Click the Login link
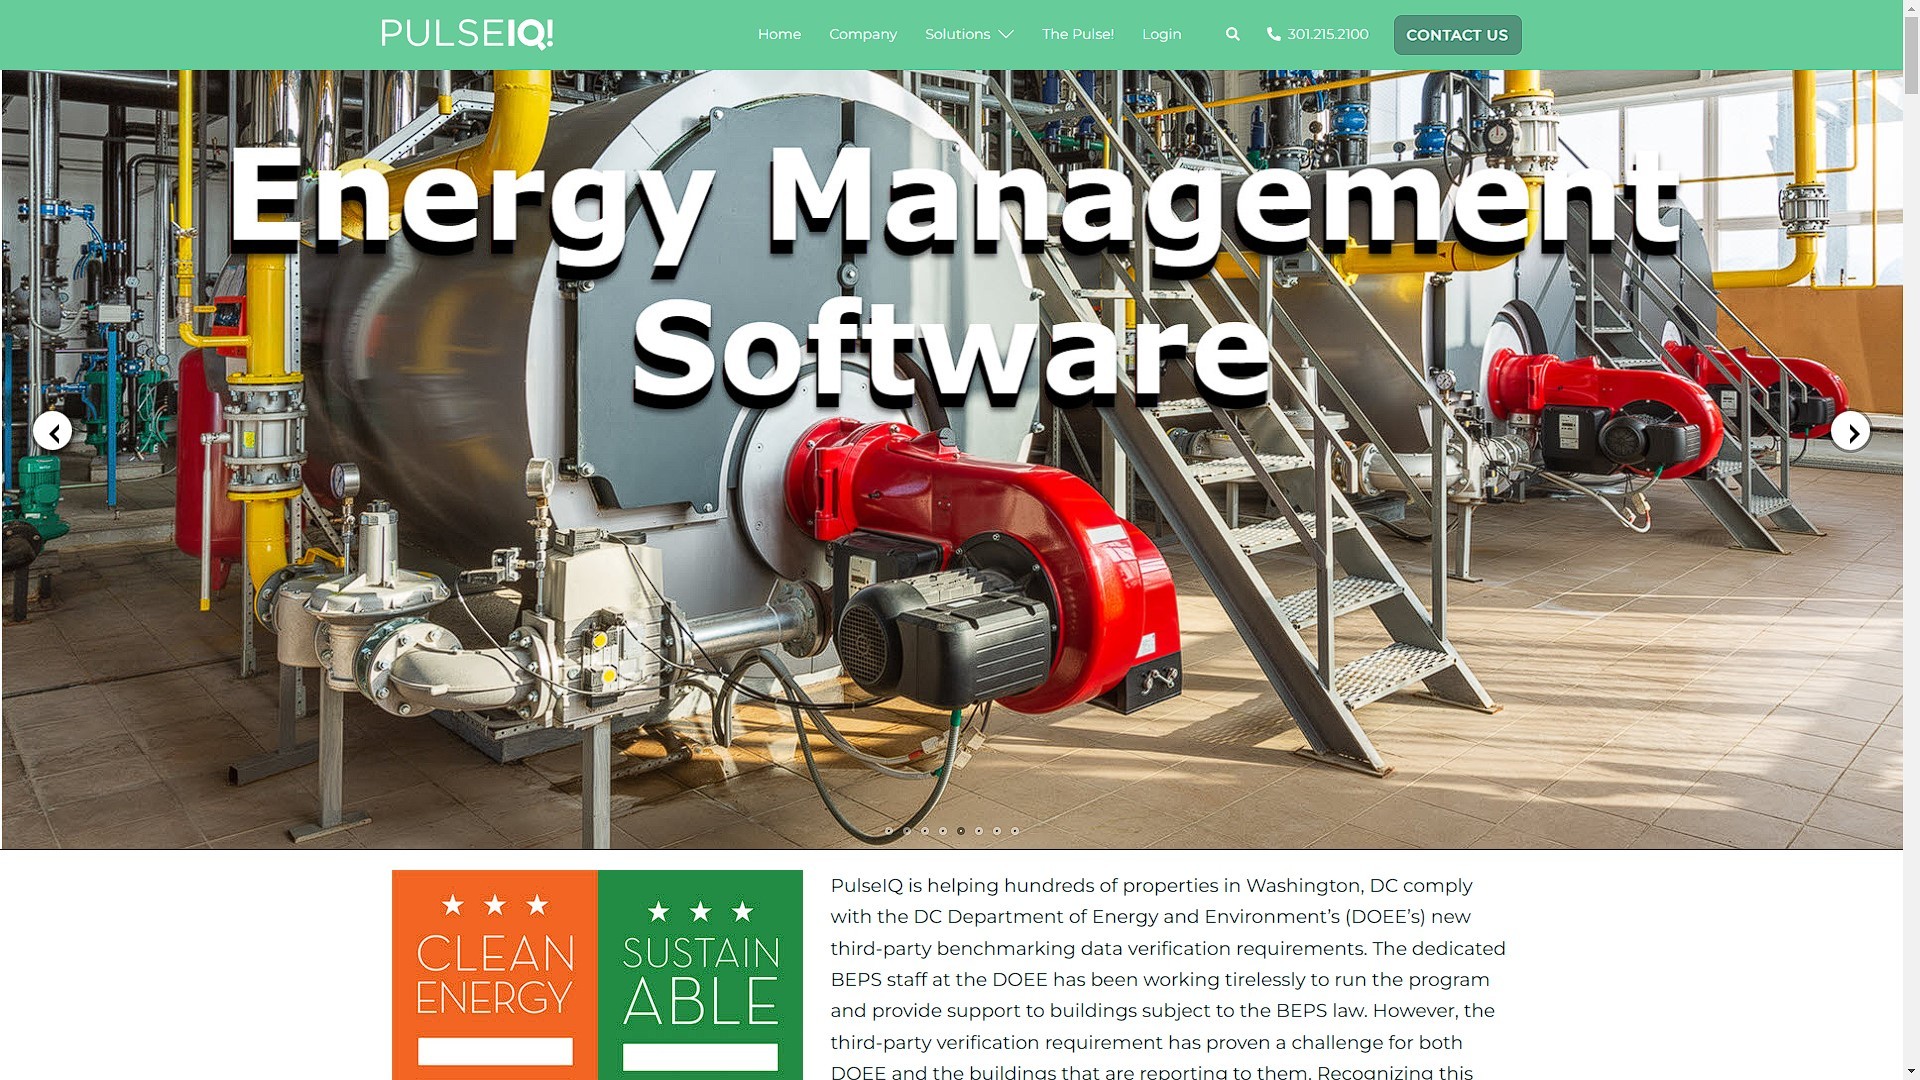The height and width of the screenshot is (1080, 1920). (x=1161, y=34)
